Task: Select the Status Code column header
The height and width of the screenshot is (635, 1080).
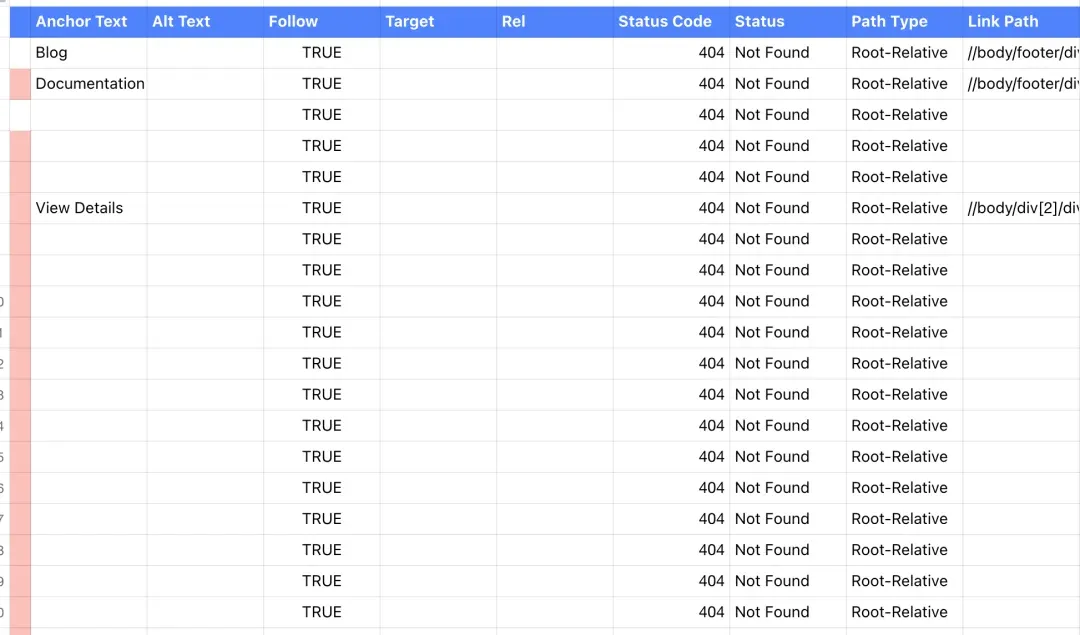Action: click(x=665, y=21)
